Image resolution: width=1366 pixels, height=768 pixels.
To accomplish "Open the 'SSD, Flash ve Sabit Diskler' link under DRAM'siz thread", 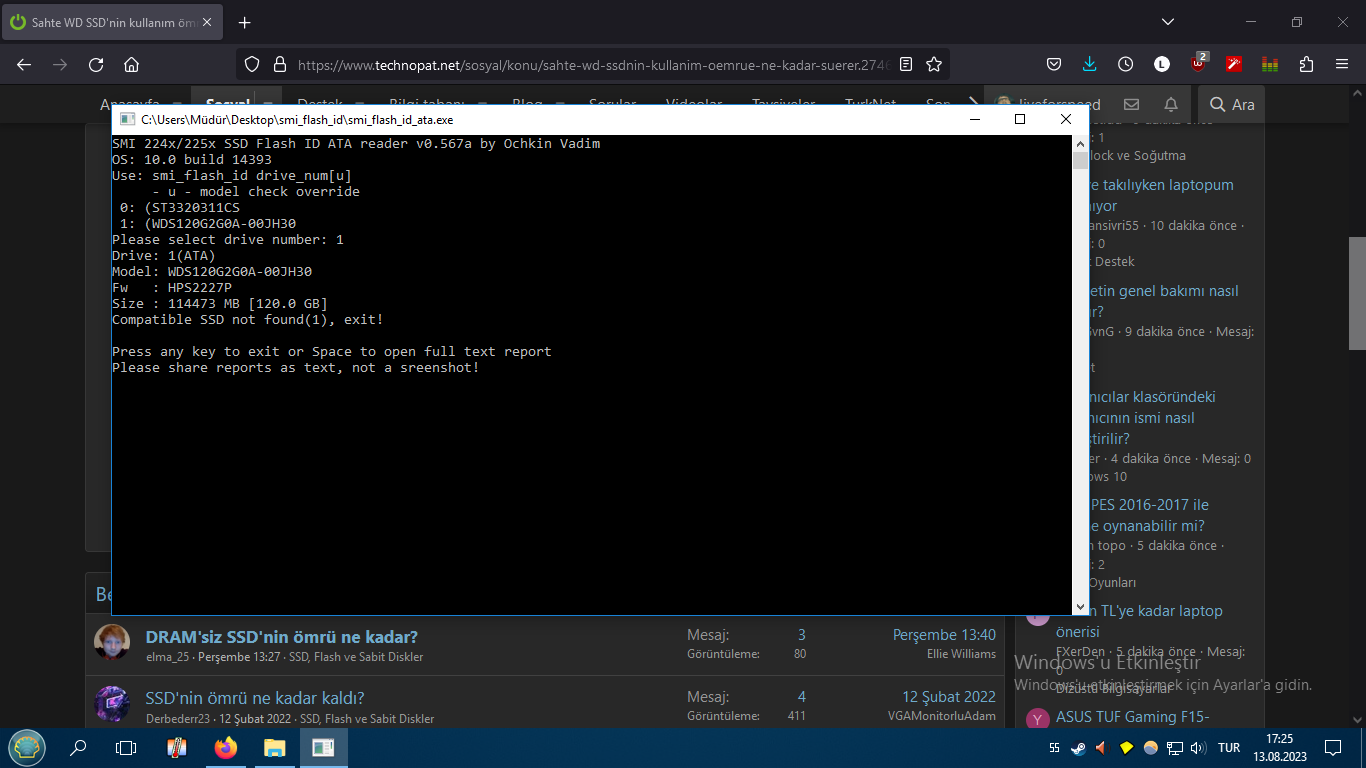I will pyautogui.click(x=356, y=657).
